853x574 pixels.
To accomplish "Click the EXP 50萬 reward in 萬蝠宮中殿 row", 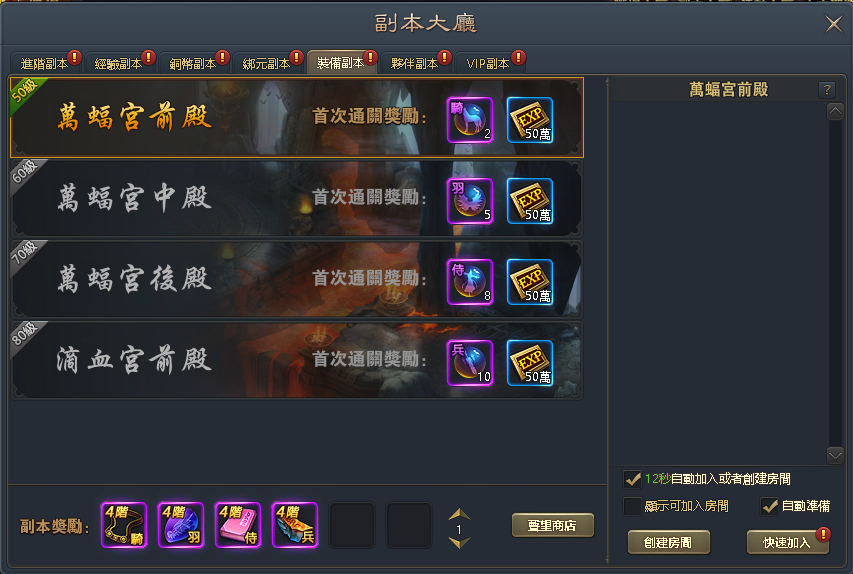I will tap(530, 201).
